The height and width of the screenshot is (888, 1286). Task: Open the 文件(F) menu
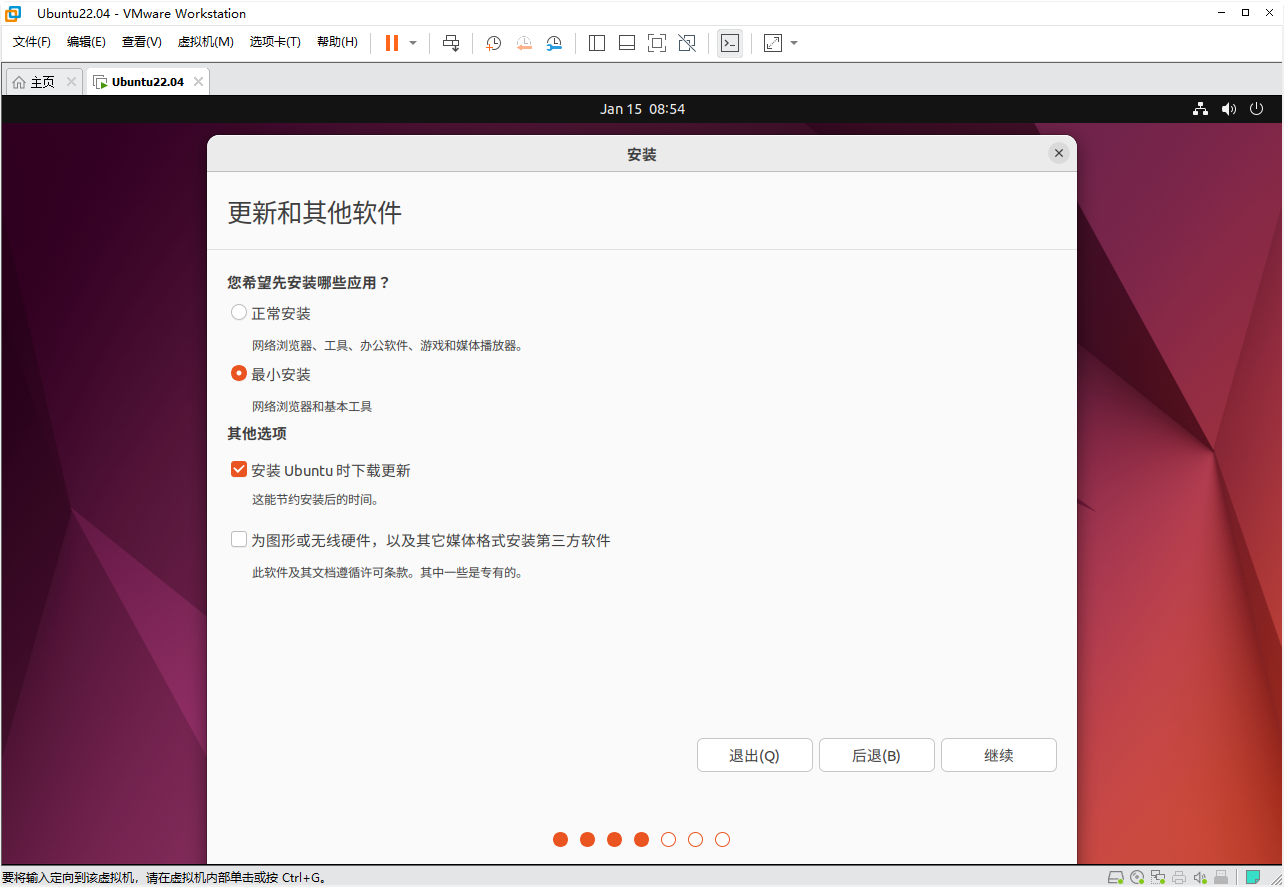point(32,42)
